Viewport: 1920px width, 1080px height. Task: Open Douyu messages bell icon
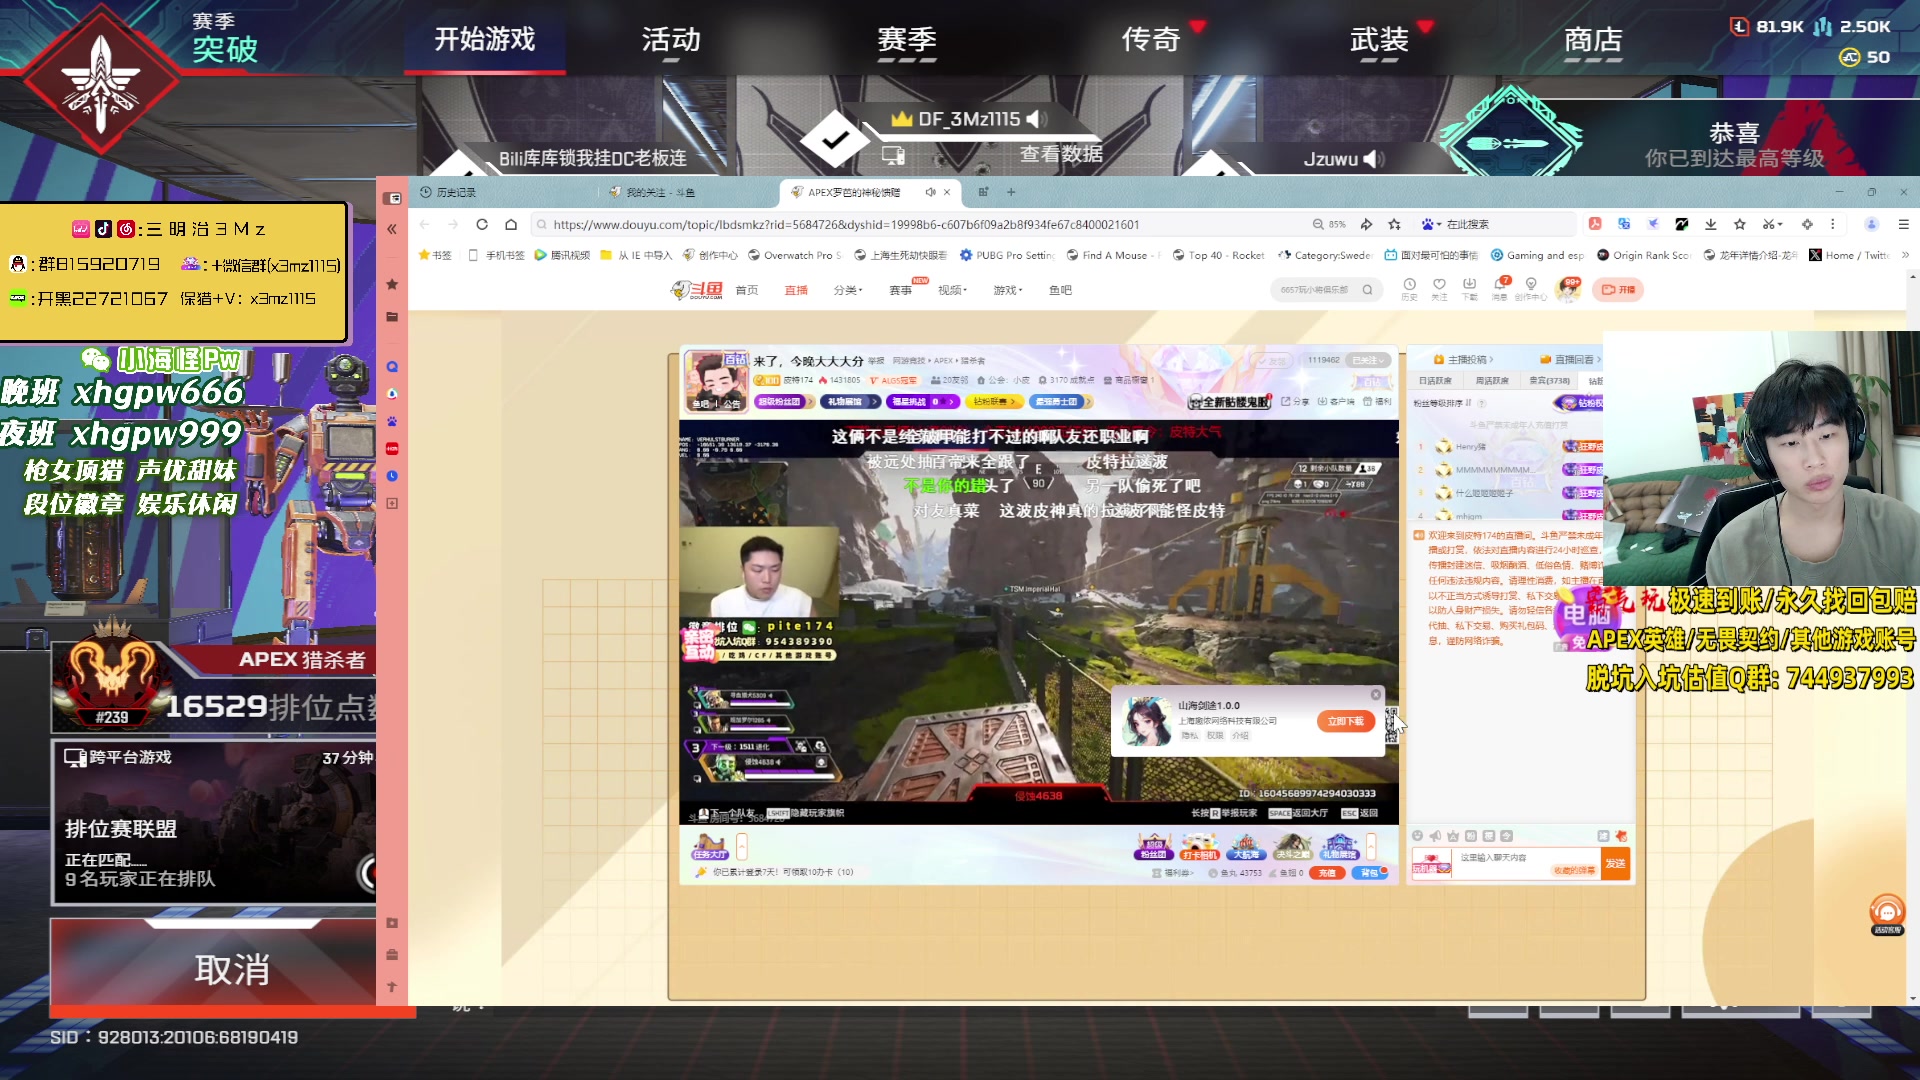[x=1500, y=288]
